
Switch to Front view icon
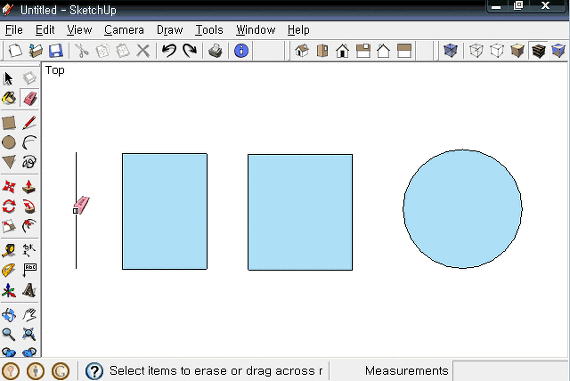[343, 51]
